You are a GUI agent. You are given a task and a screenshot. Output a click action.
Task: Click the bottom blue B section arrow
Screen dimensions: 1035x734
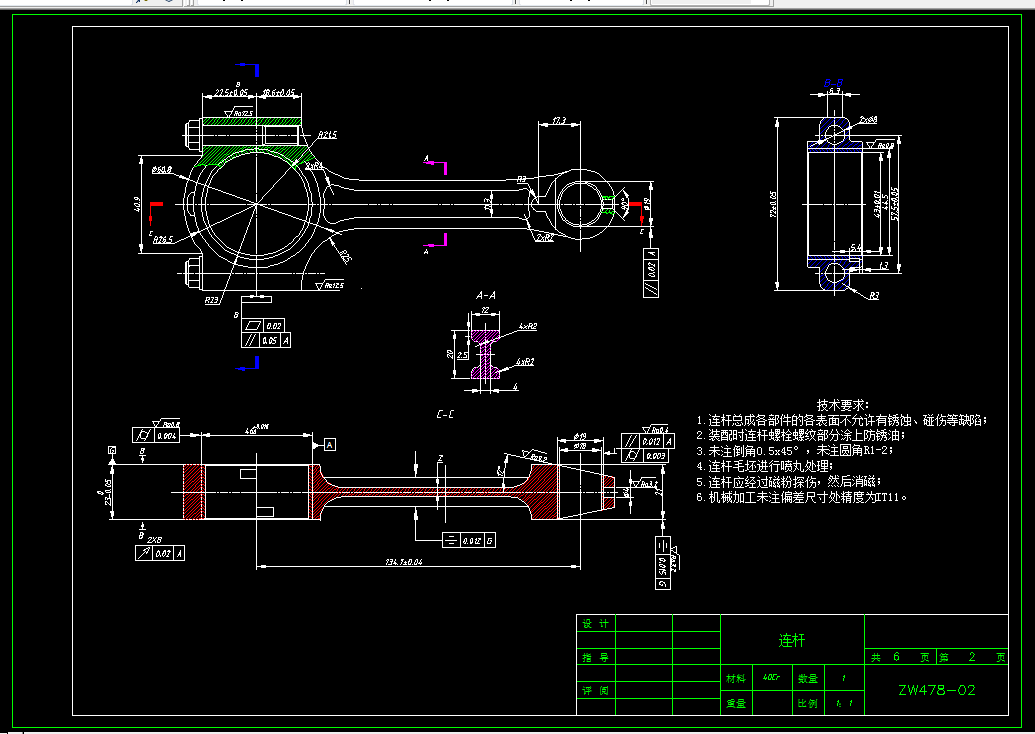248,364
